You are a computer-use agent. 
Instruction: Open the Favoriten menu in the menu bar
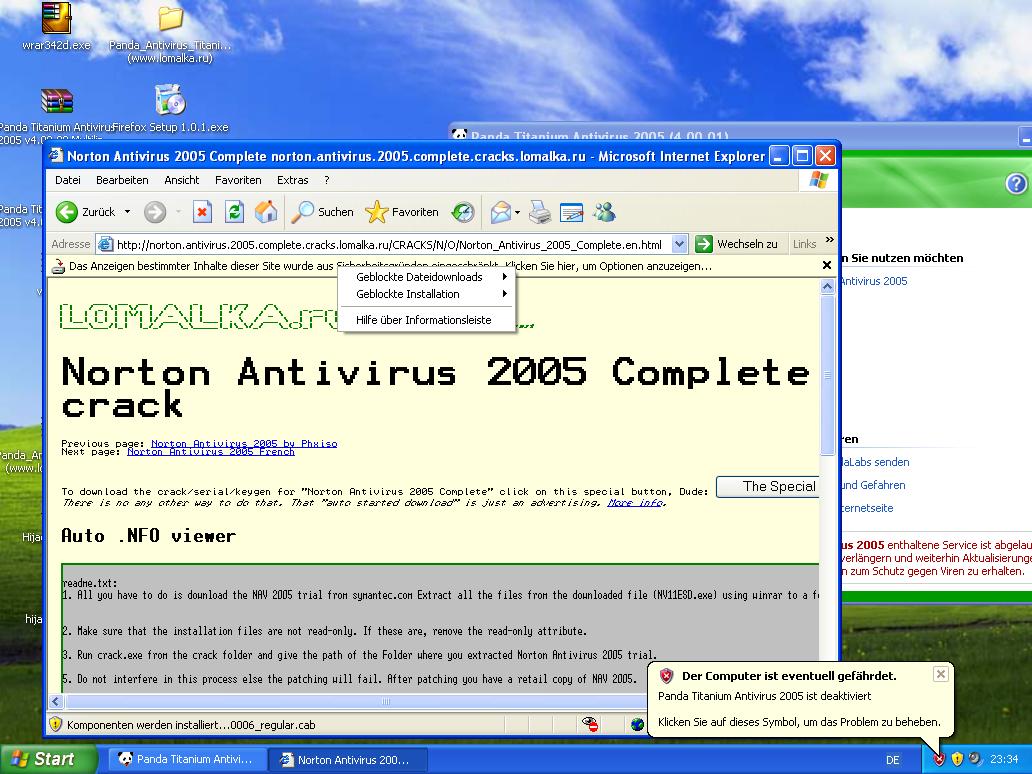238,180
